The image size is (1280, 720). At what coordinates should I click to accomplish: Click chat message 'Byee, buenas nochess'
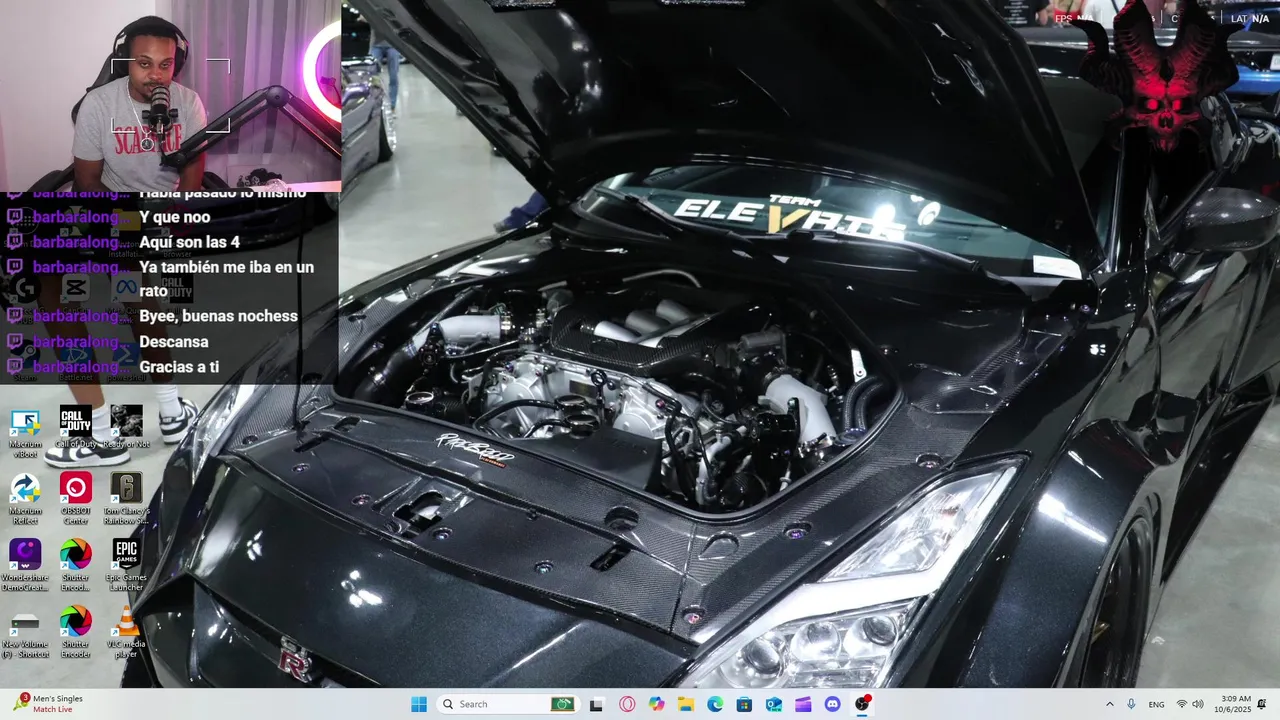coord(218,316)
